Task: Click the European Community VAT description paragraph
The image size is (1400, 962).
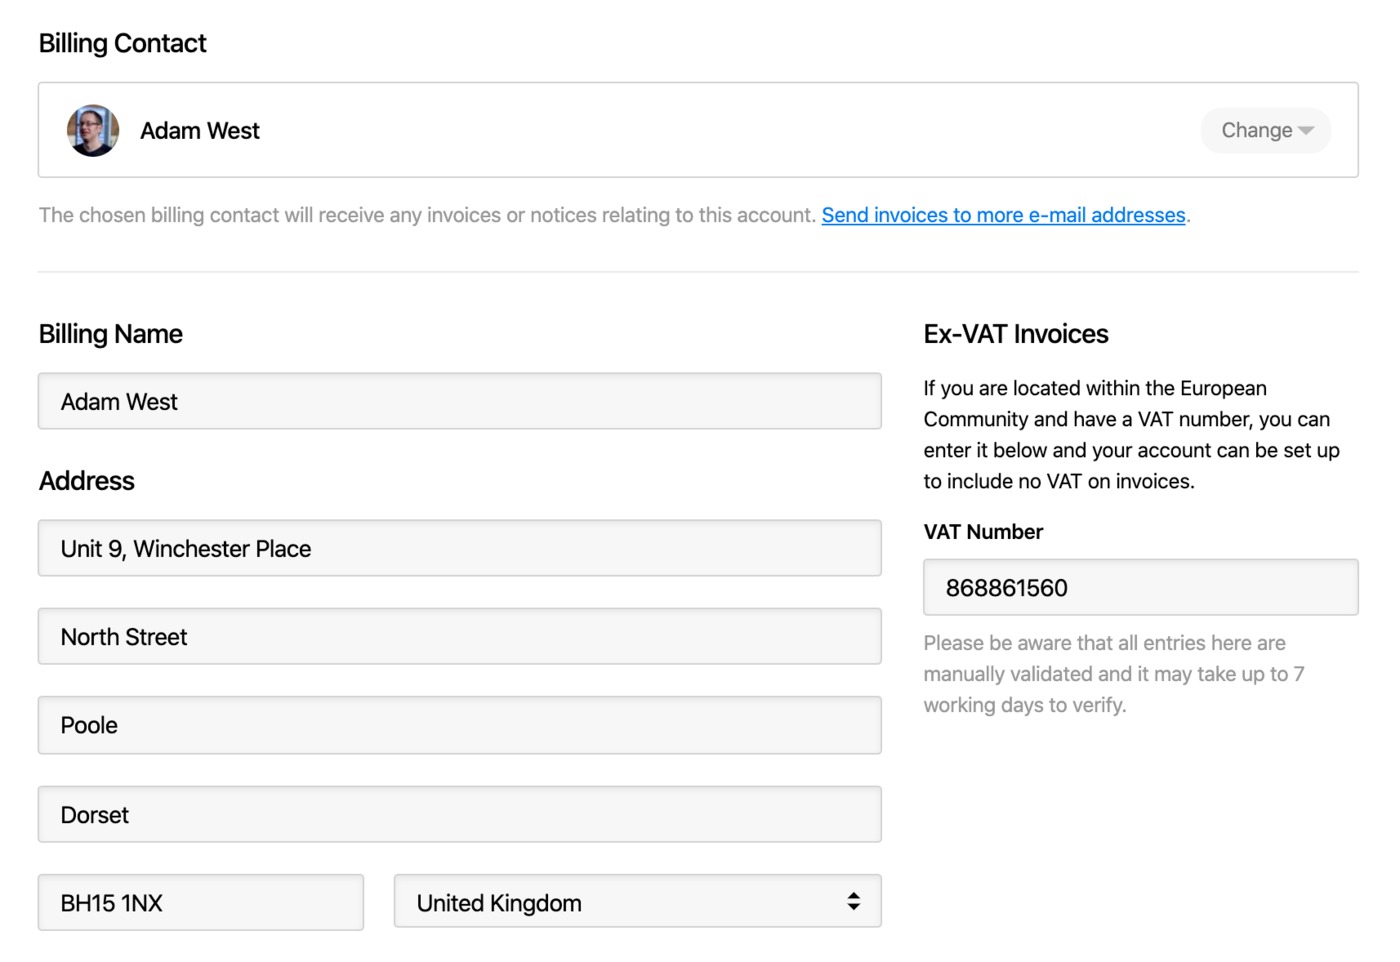Action: (1131, 435)
